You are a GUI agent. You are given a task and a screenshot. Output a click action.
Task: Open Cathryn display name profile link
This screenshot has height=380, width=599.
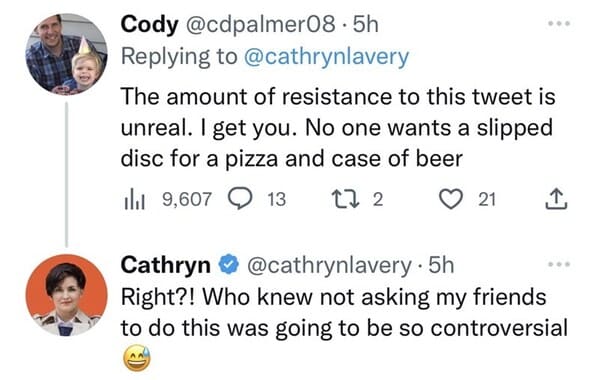tap(165, 265)
